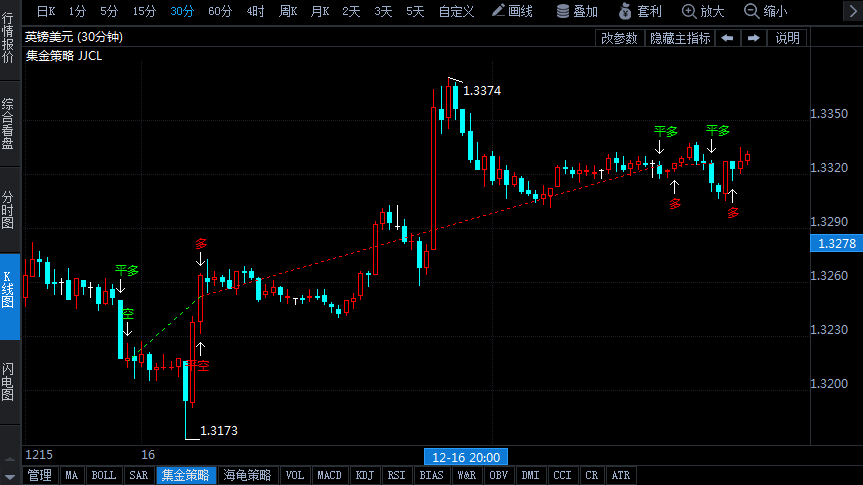
Task: Go to previous indicator with left arrow
Action: click(728, 38)
